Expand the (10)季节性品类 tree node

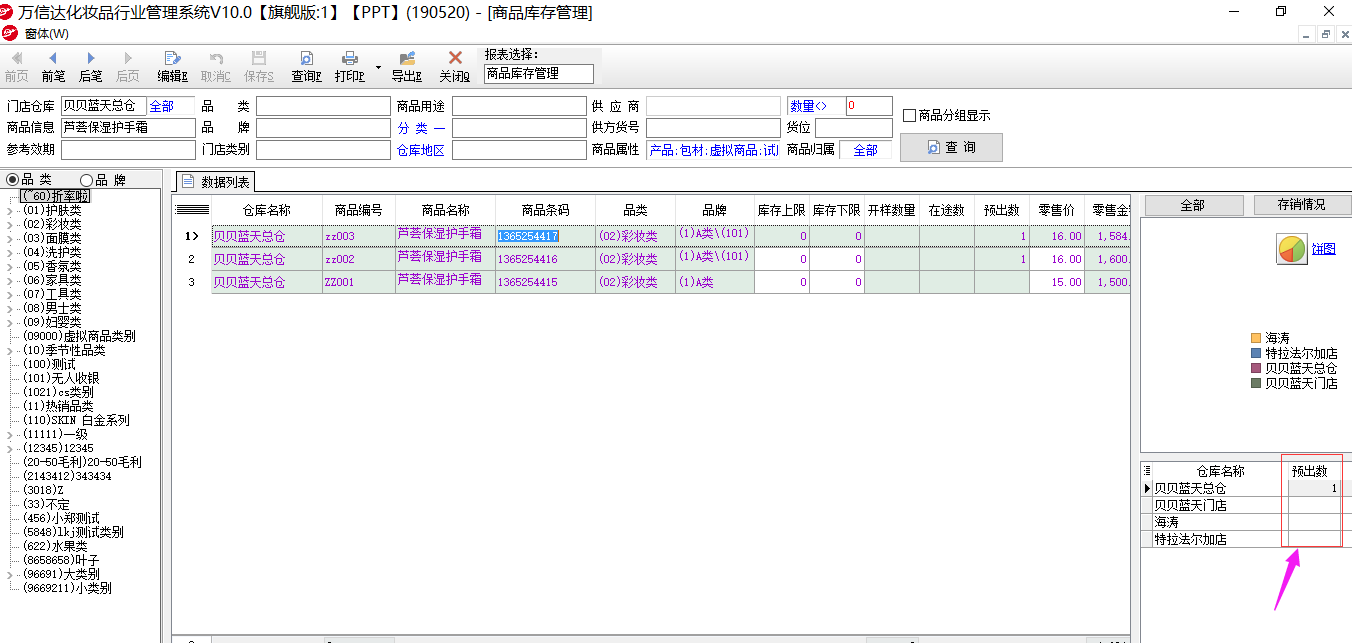[x=11, y=351]
